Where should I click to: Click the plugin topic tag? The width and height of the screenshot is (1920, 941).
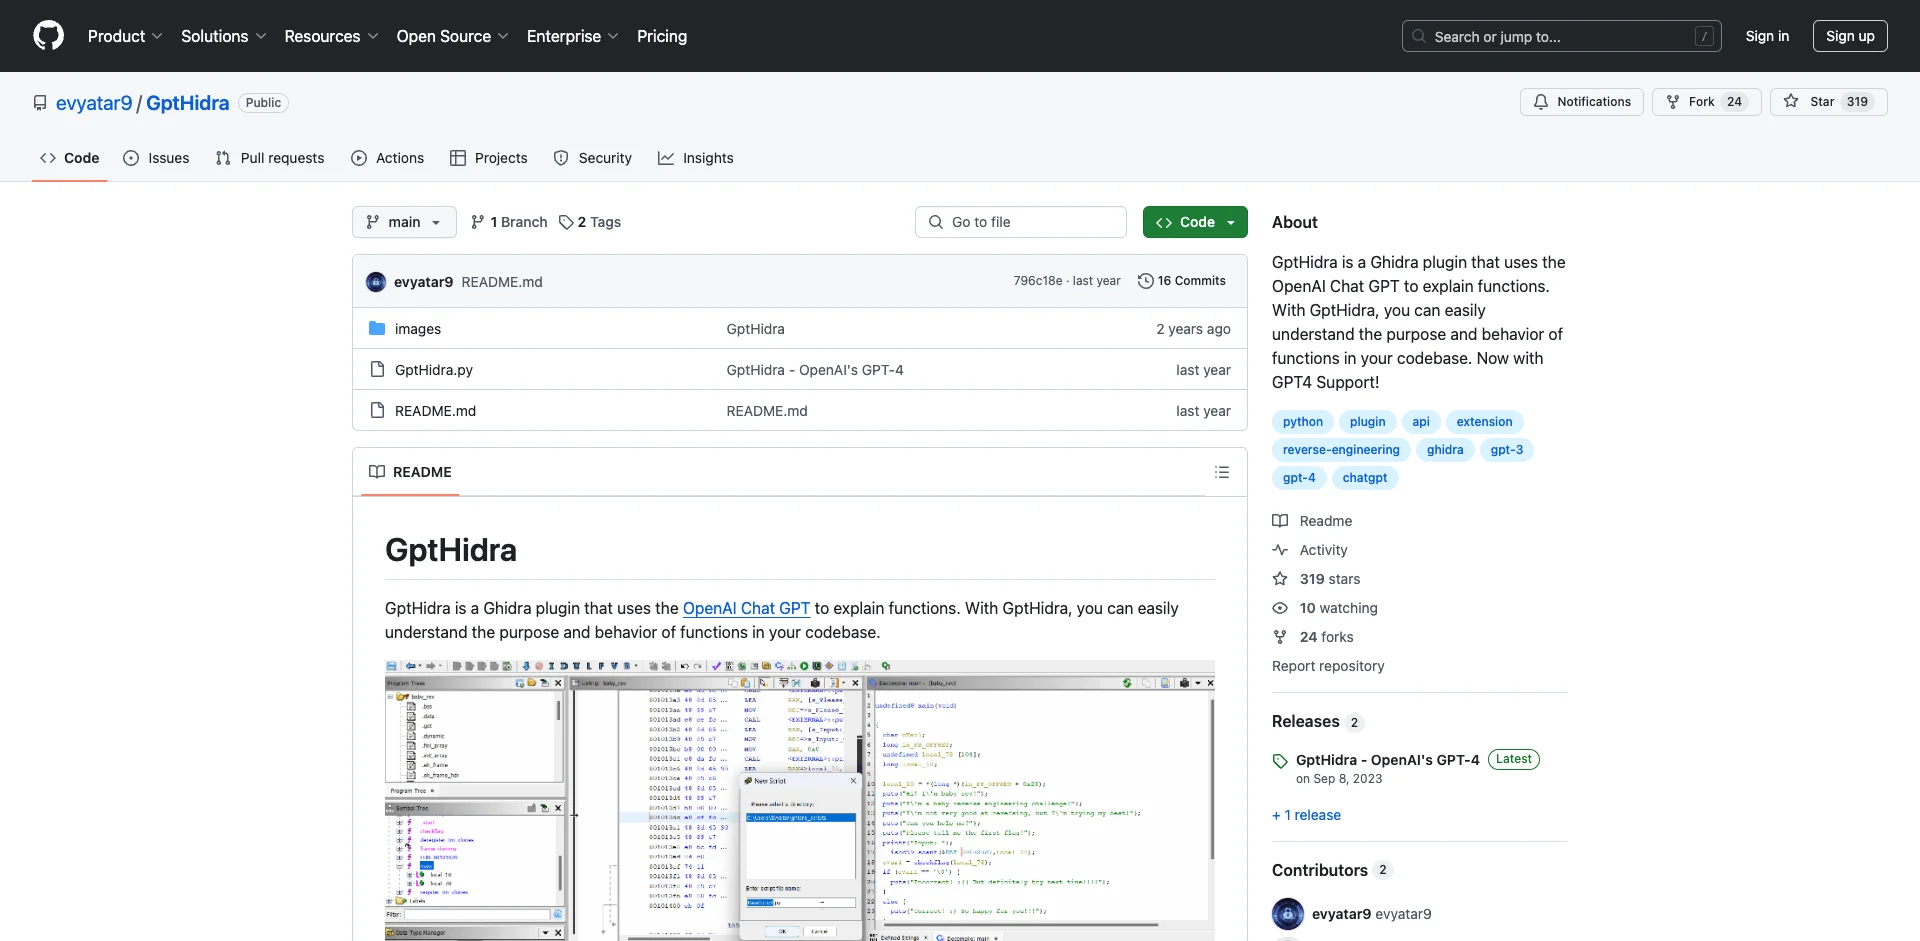(1367, 422)
